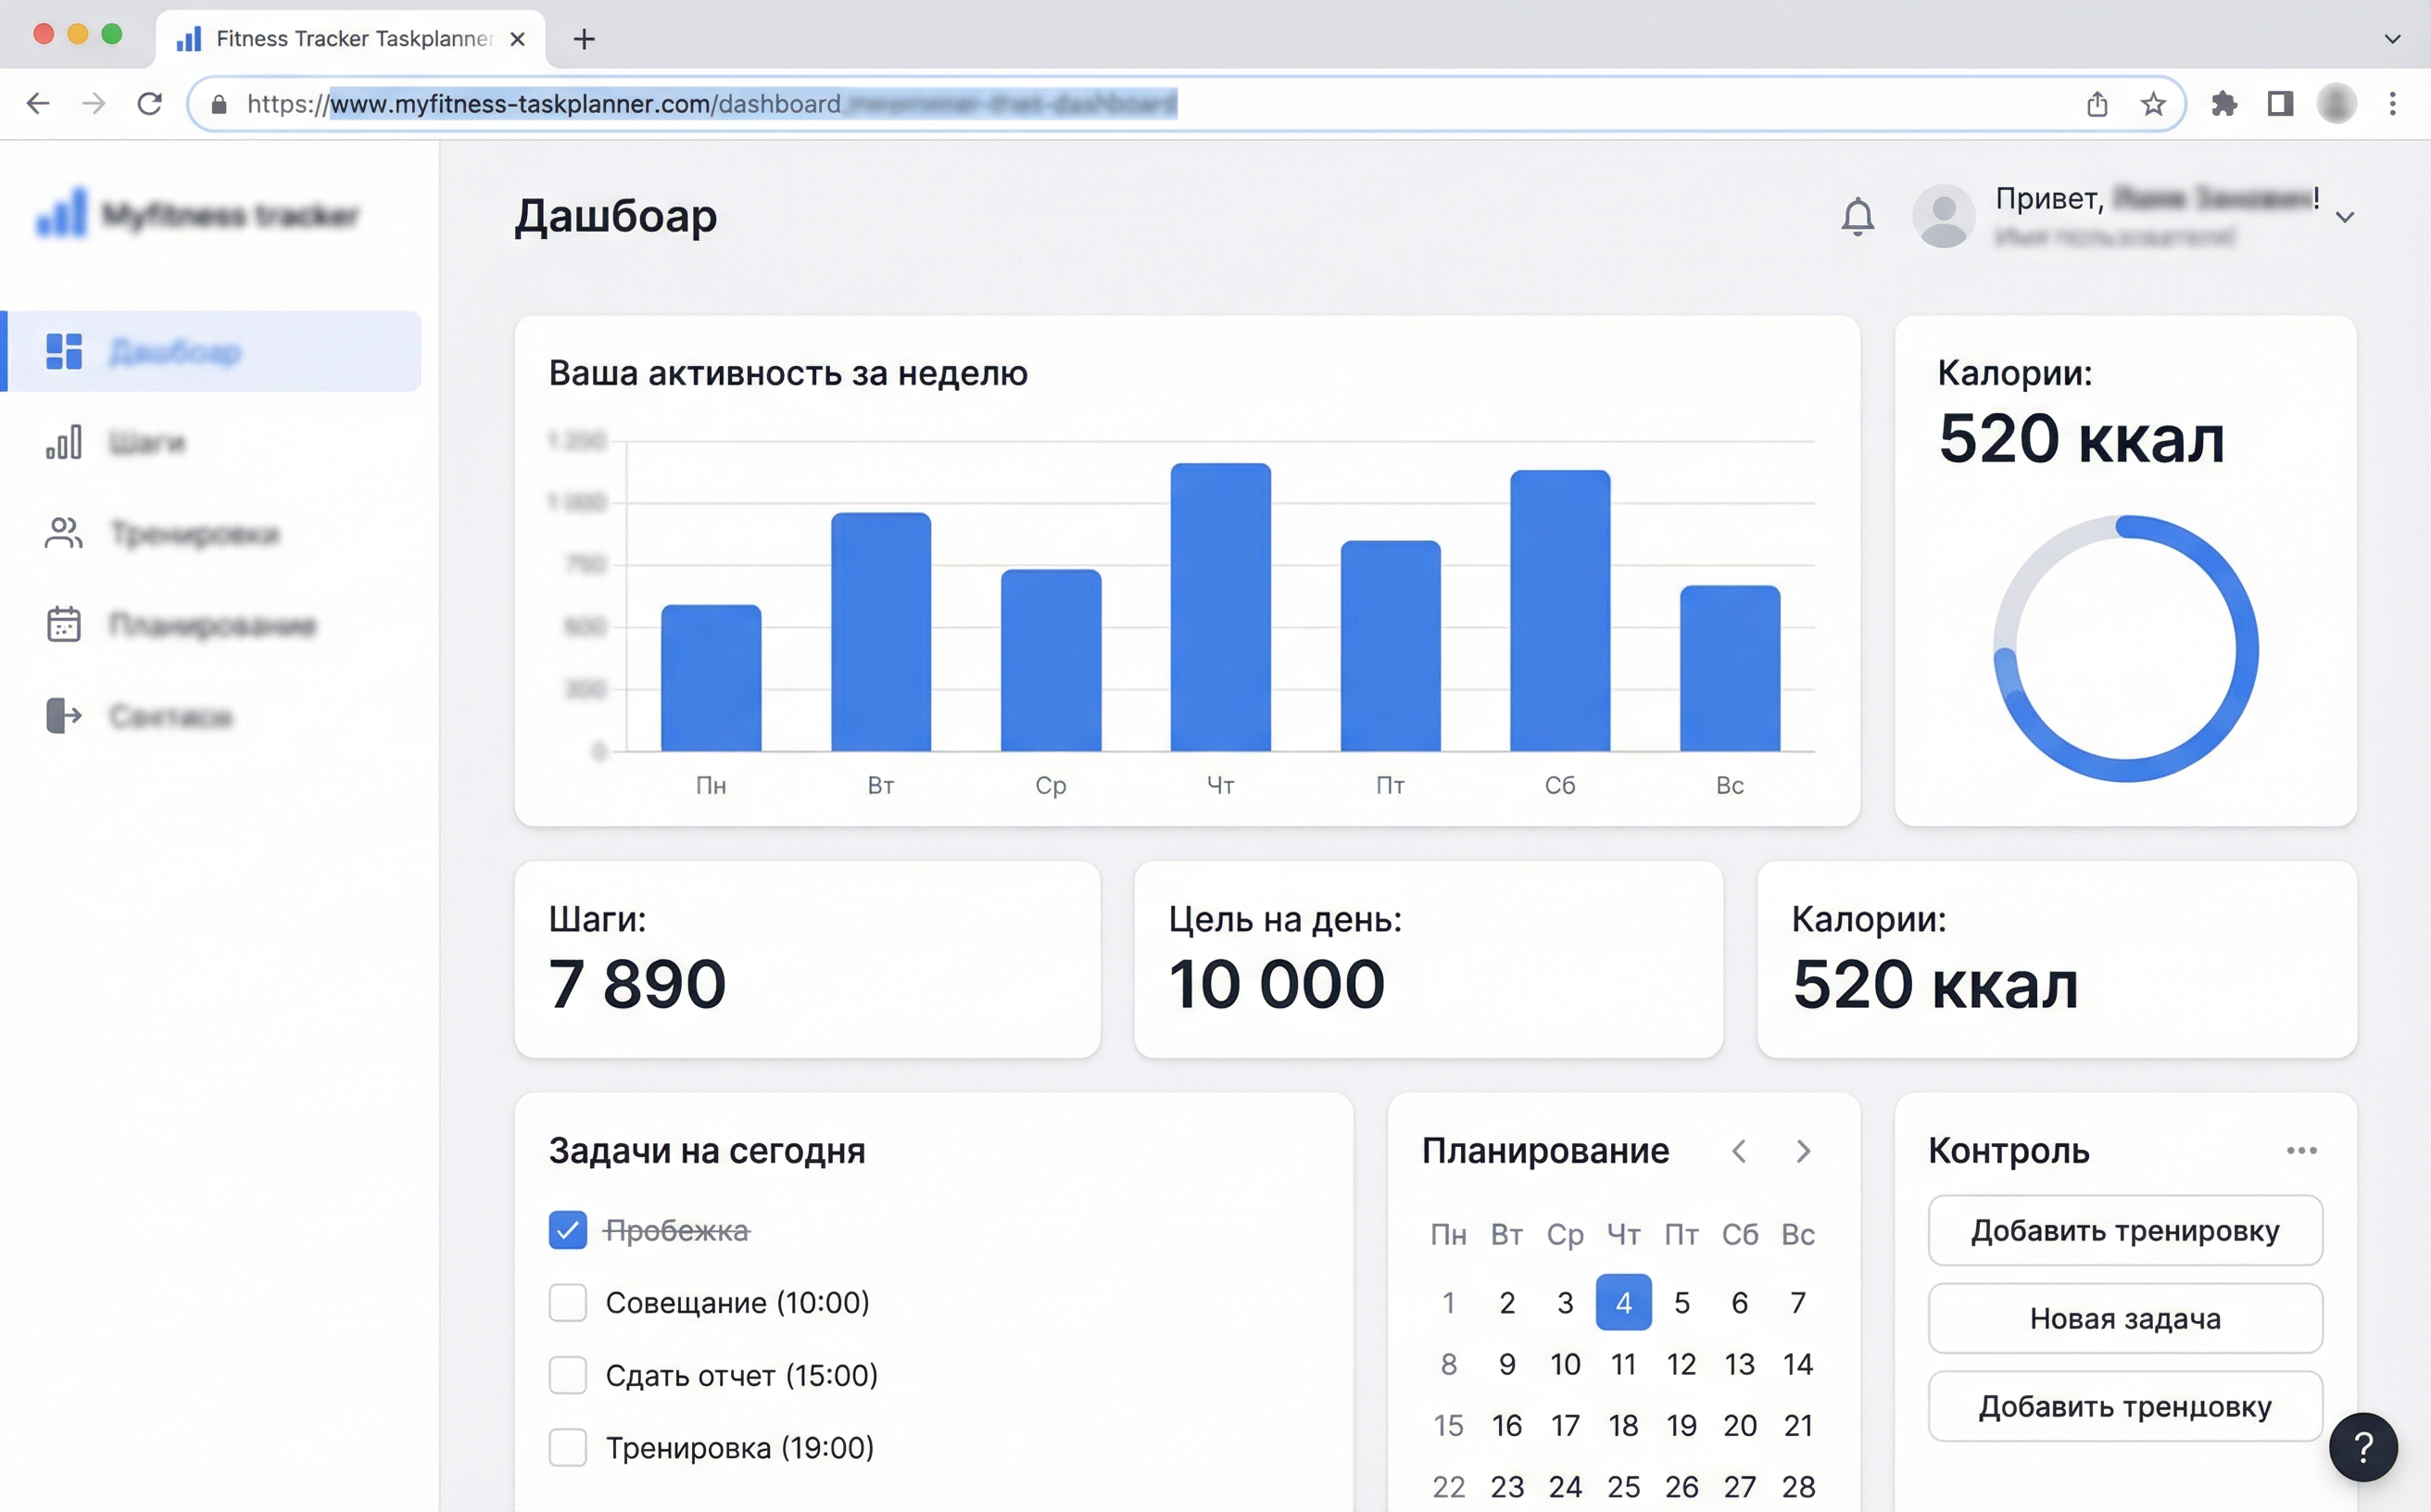
Task: Open the browser extensions puzzle icon
Action: pos(2224,104)
